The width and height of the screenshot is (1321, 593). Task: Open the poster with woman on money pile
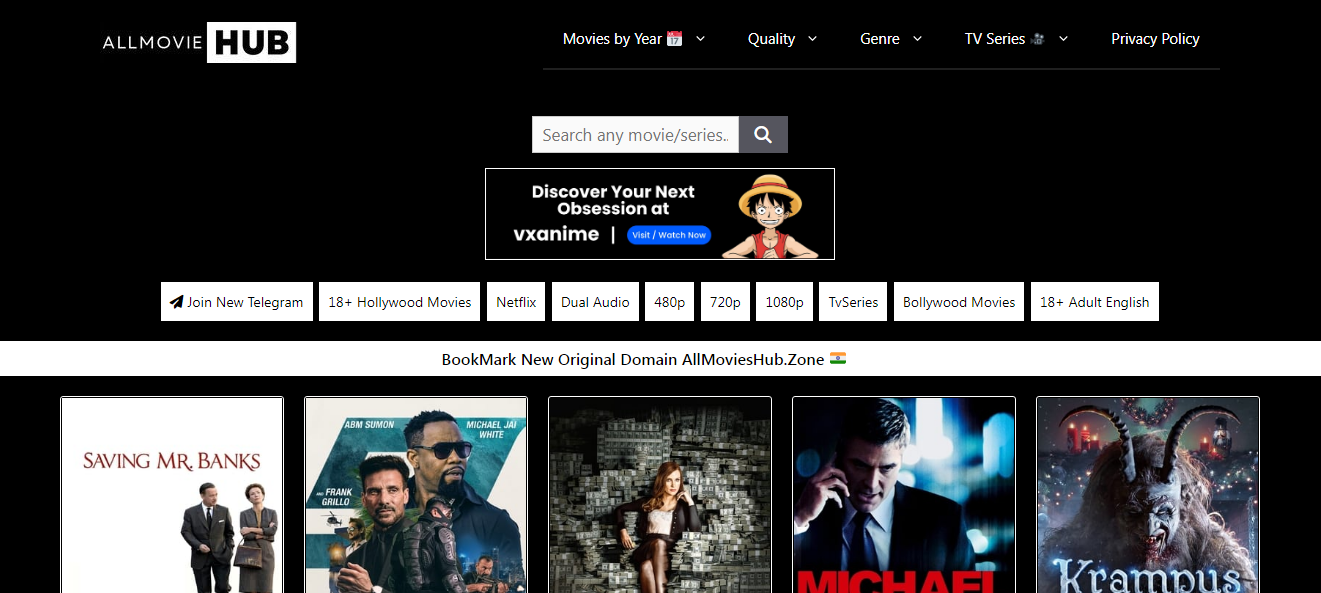[x=660, y=495]
